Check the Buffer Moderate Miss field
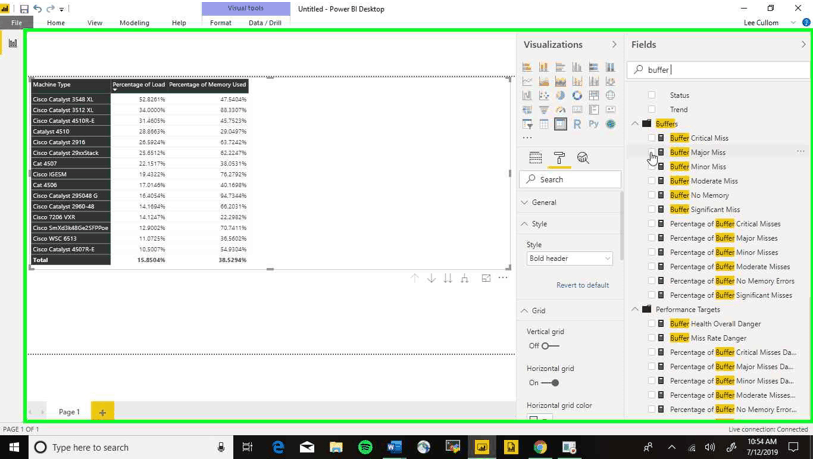Image resolution: width=815 pixels, height=460 pixels. click(652, 181)
